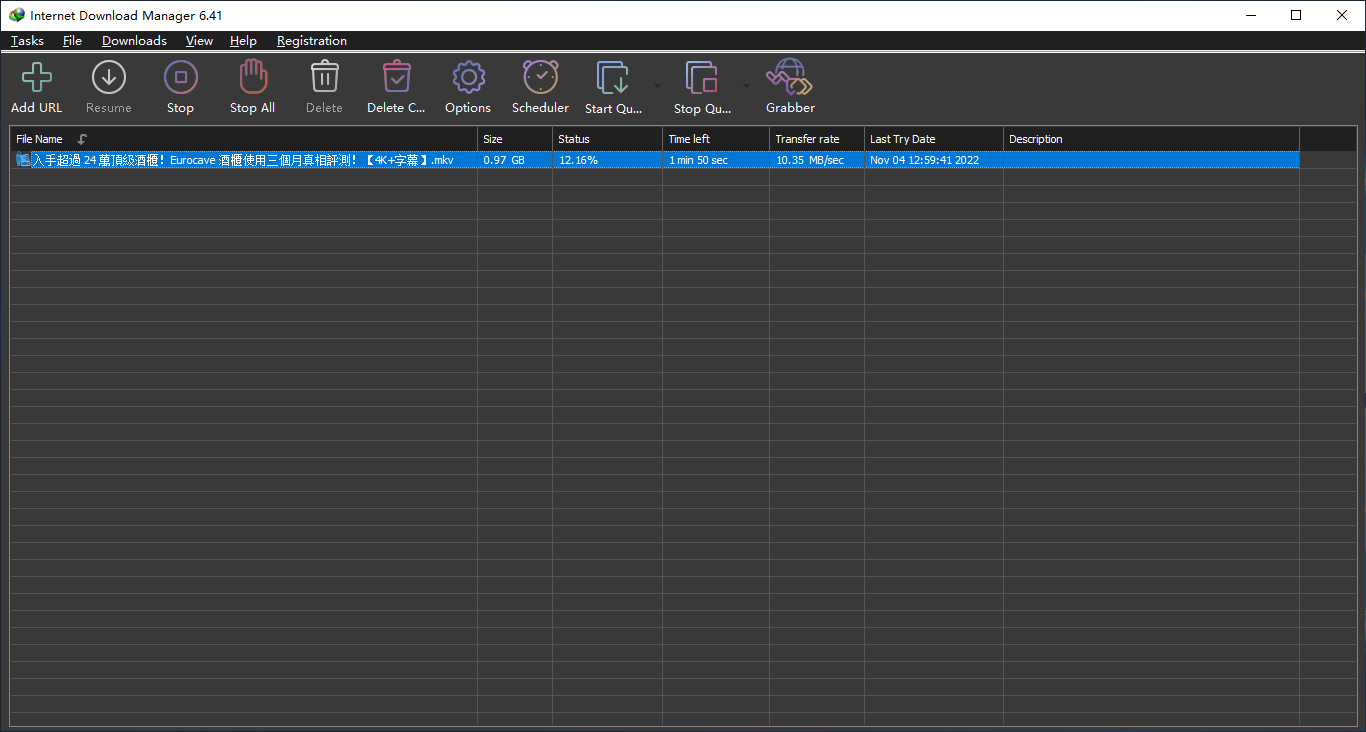Open the Tasks menu
Image resolution: width=1366 pixels, height=732 pixels.
click(x=27, y=41)
